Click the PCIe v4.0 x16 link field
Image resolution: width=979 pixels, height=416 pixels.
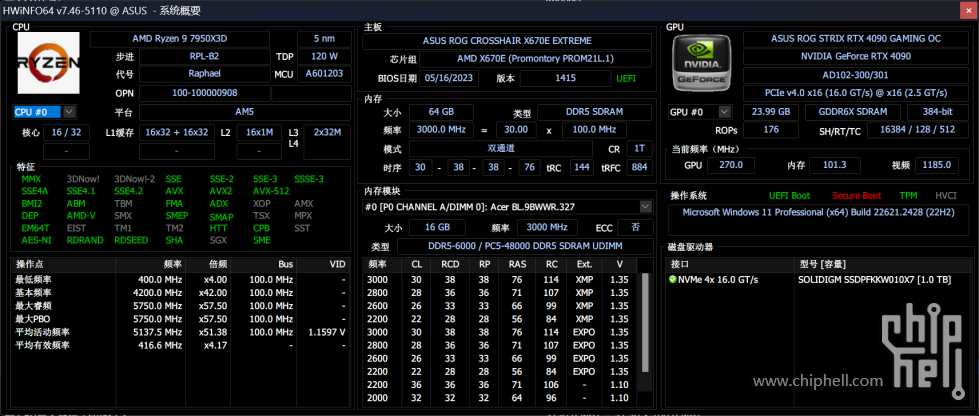855,93
